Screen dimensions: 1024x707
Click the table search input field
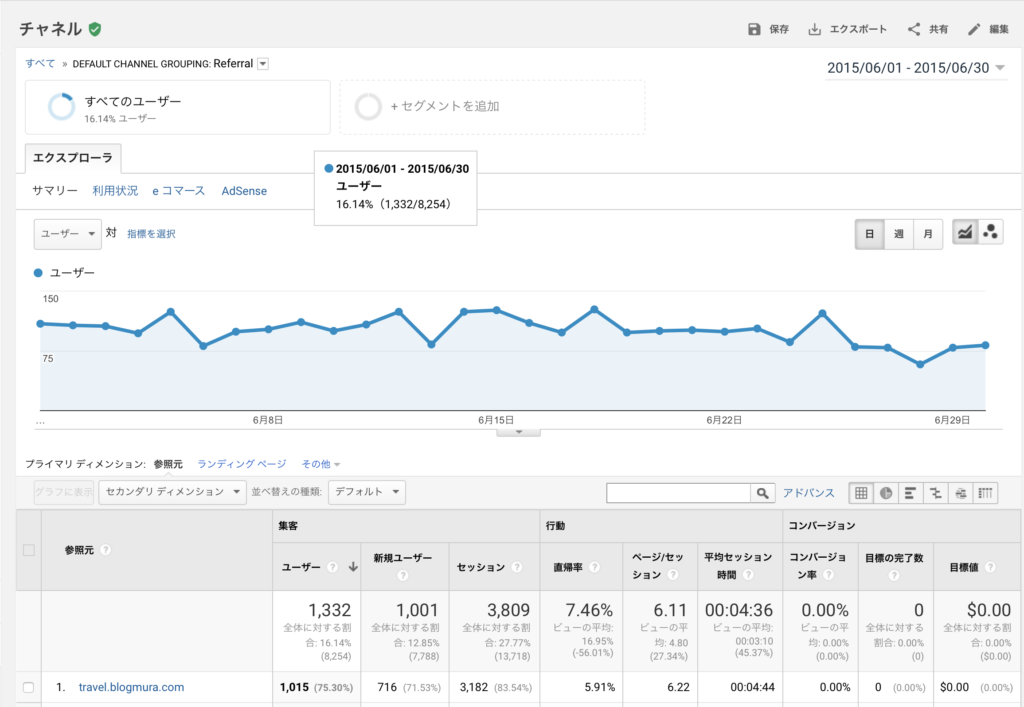678,493
